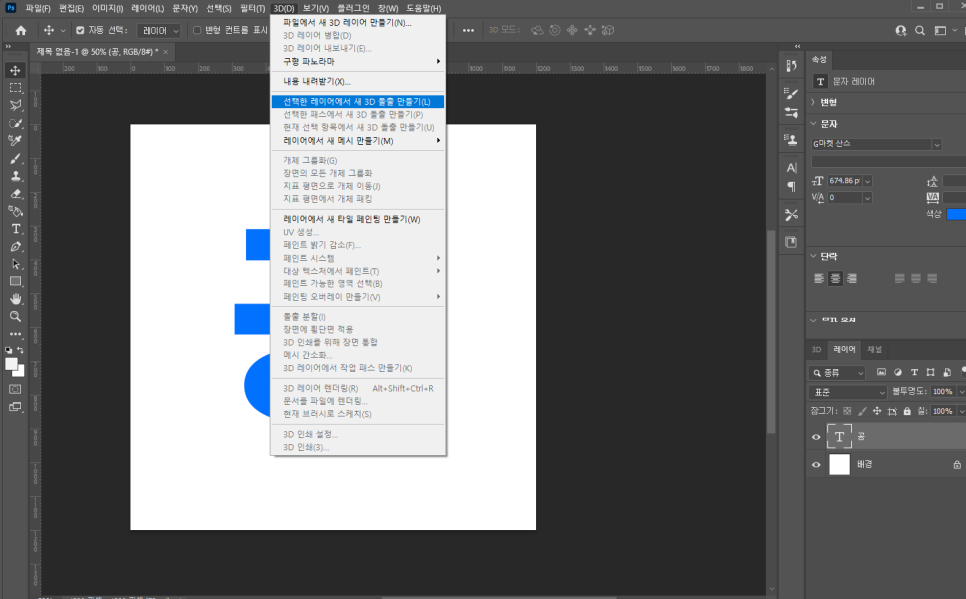Image resolution: width=966 pixels, height=599 pixels.
Task: Open the search magnifier in top bar
Action: coord(920,30)
